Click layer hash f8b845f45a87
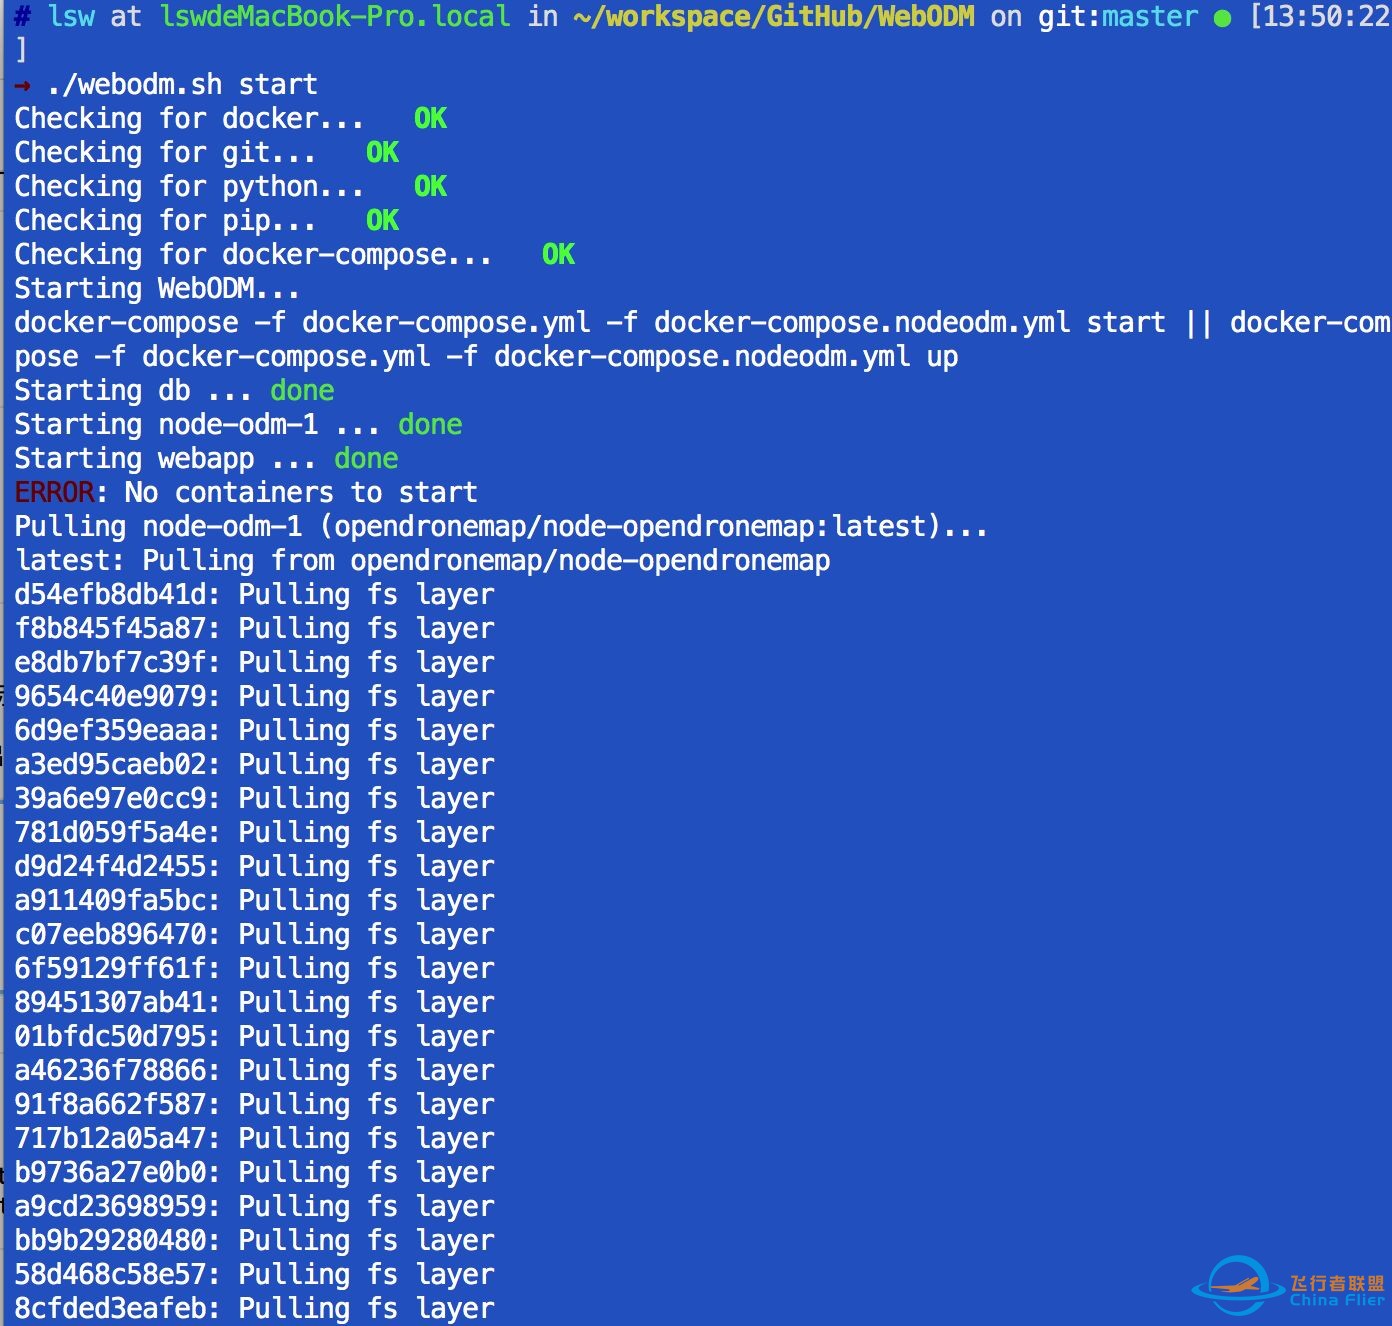The height and width of the screenshot is (1326, 1392). [110, 628]
